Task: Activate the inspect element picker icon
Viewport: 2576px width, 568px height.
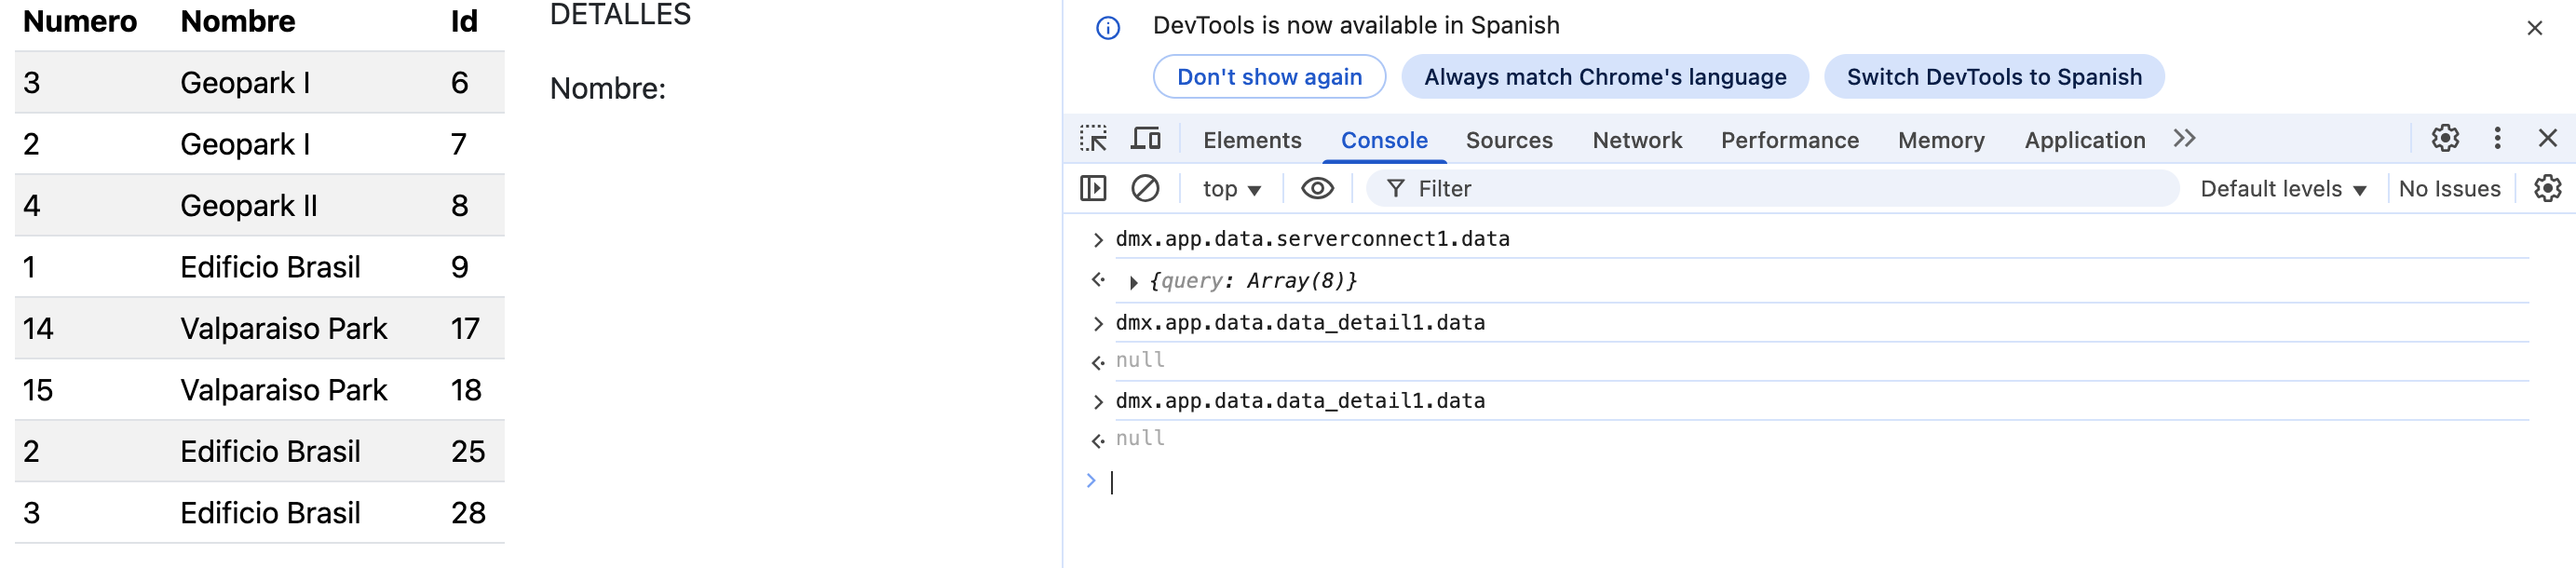Action: click(x=1093, y=139)
